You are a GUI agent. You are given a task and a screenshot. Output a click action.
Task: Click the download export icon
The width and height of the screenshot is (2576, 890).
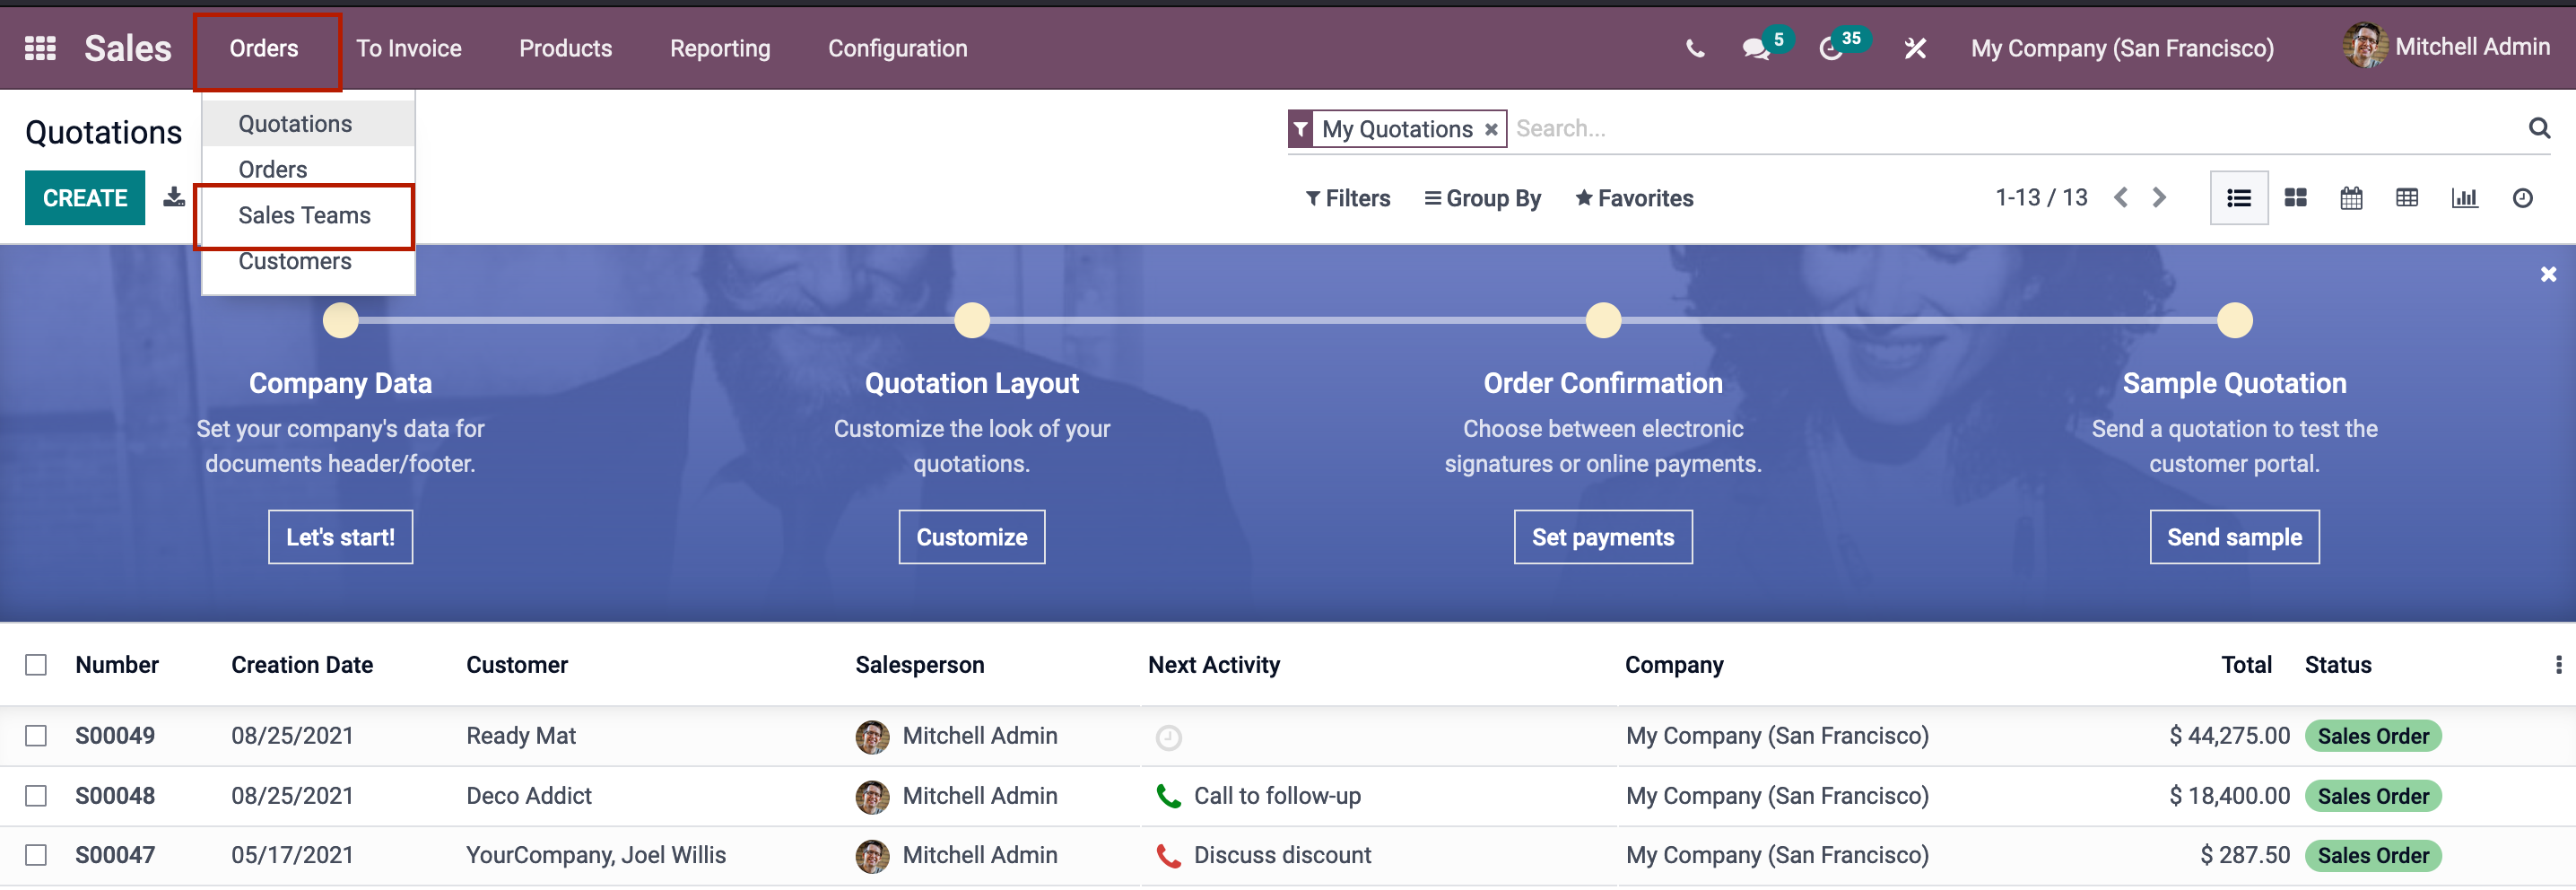tap(174, 197)
